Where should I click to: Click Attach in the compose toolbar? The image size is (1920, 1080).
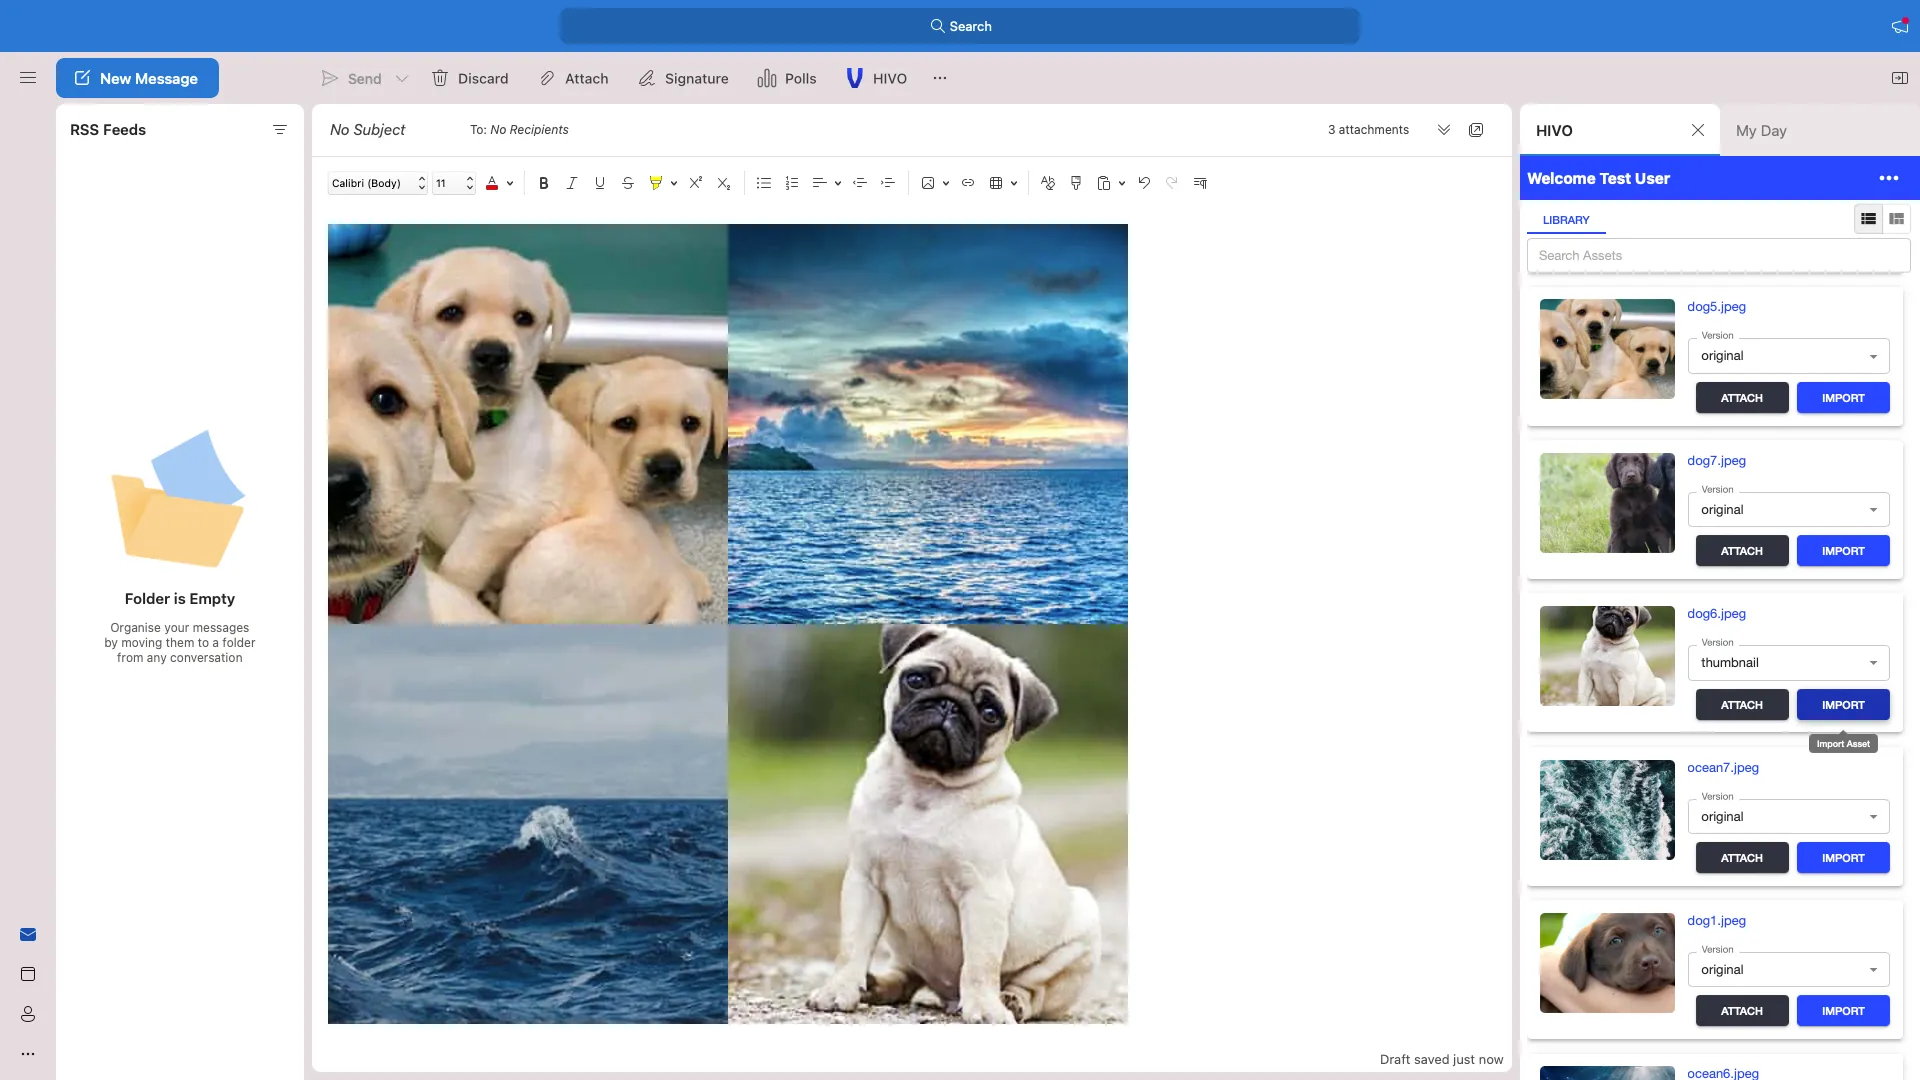tap(573, 78)
